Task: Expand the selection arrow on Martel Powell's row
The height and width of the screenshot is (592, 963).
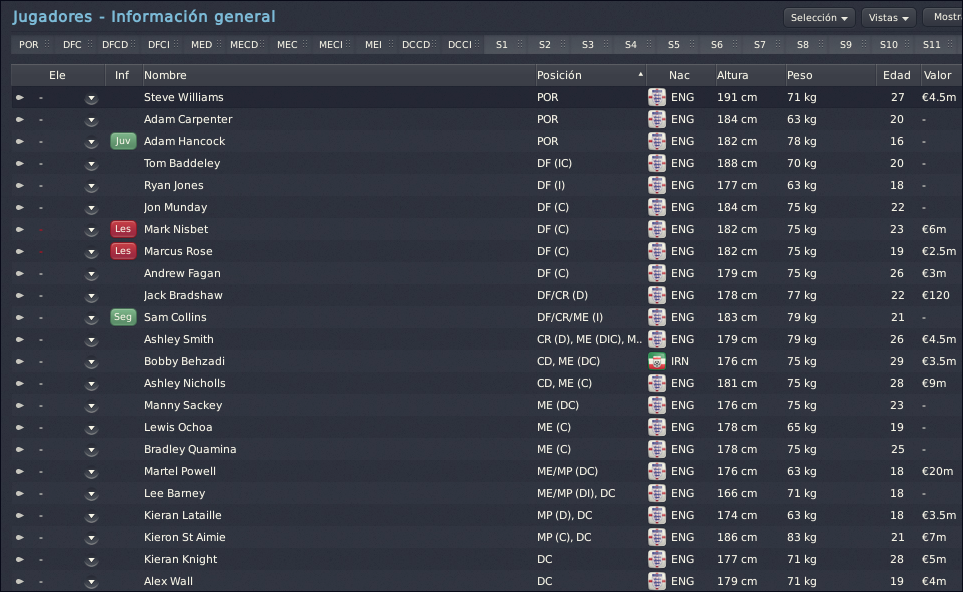Action: coord(91,472)
